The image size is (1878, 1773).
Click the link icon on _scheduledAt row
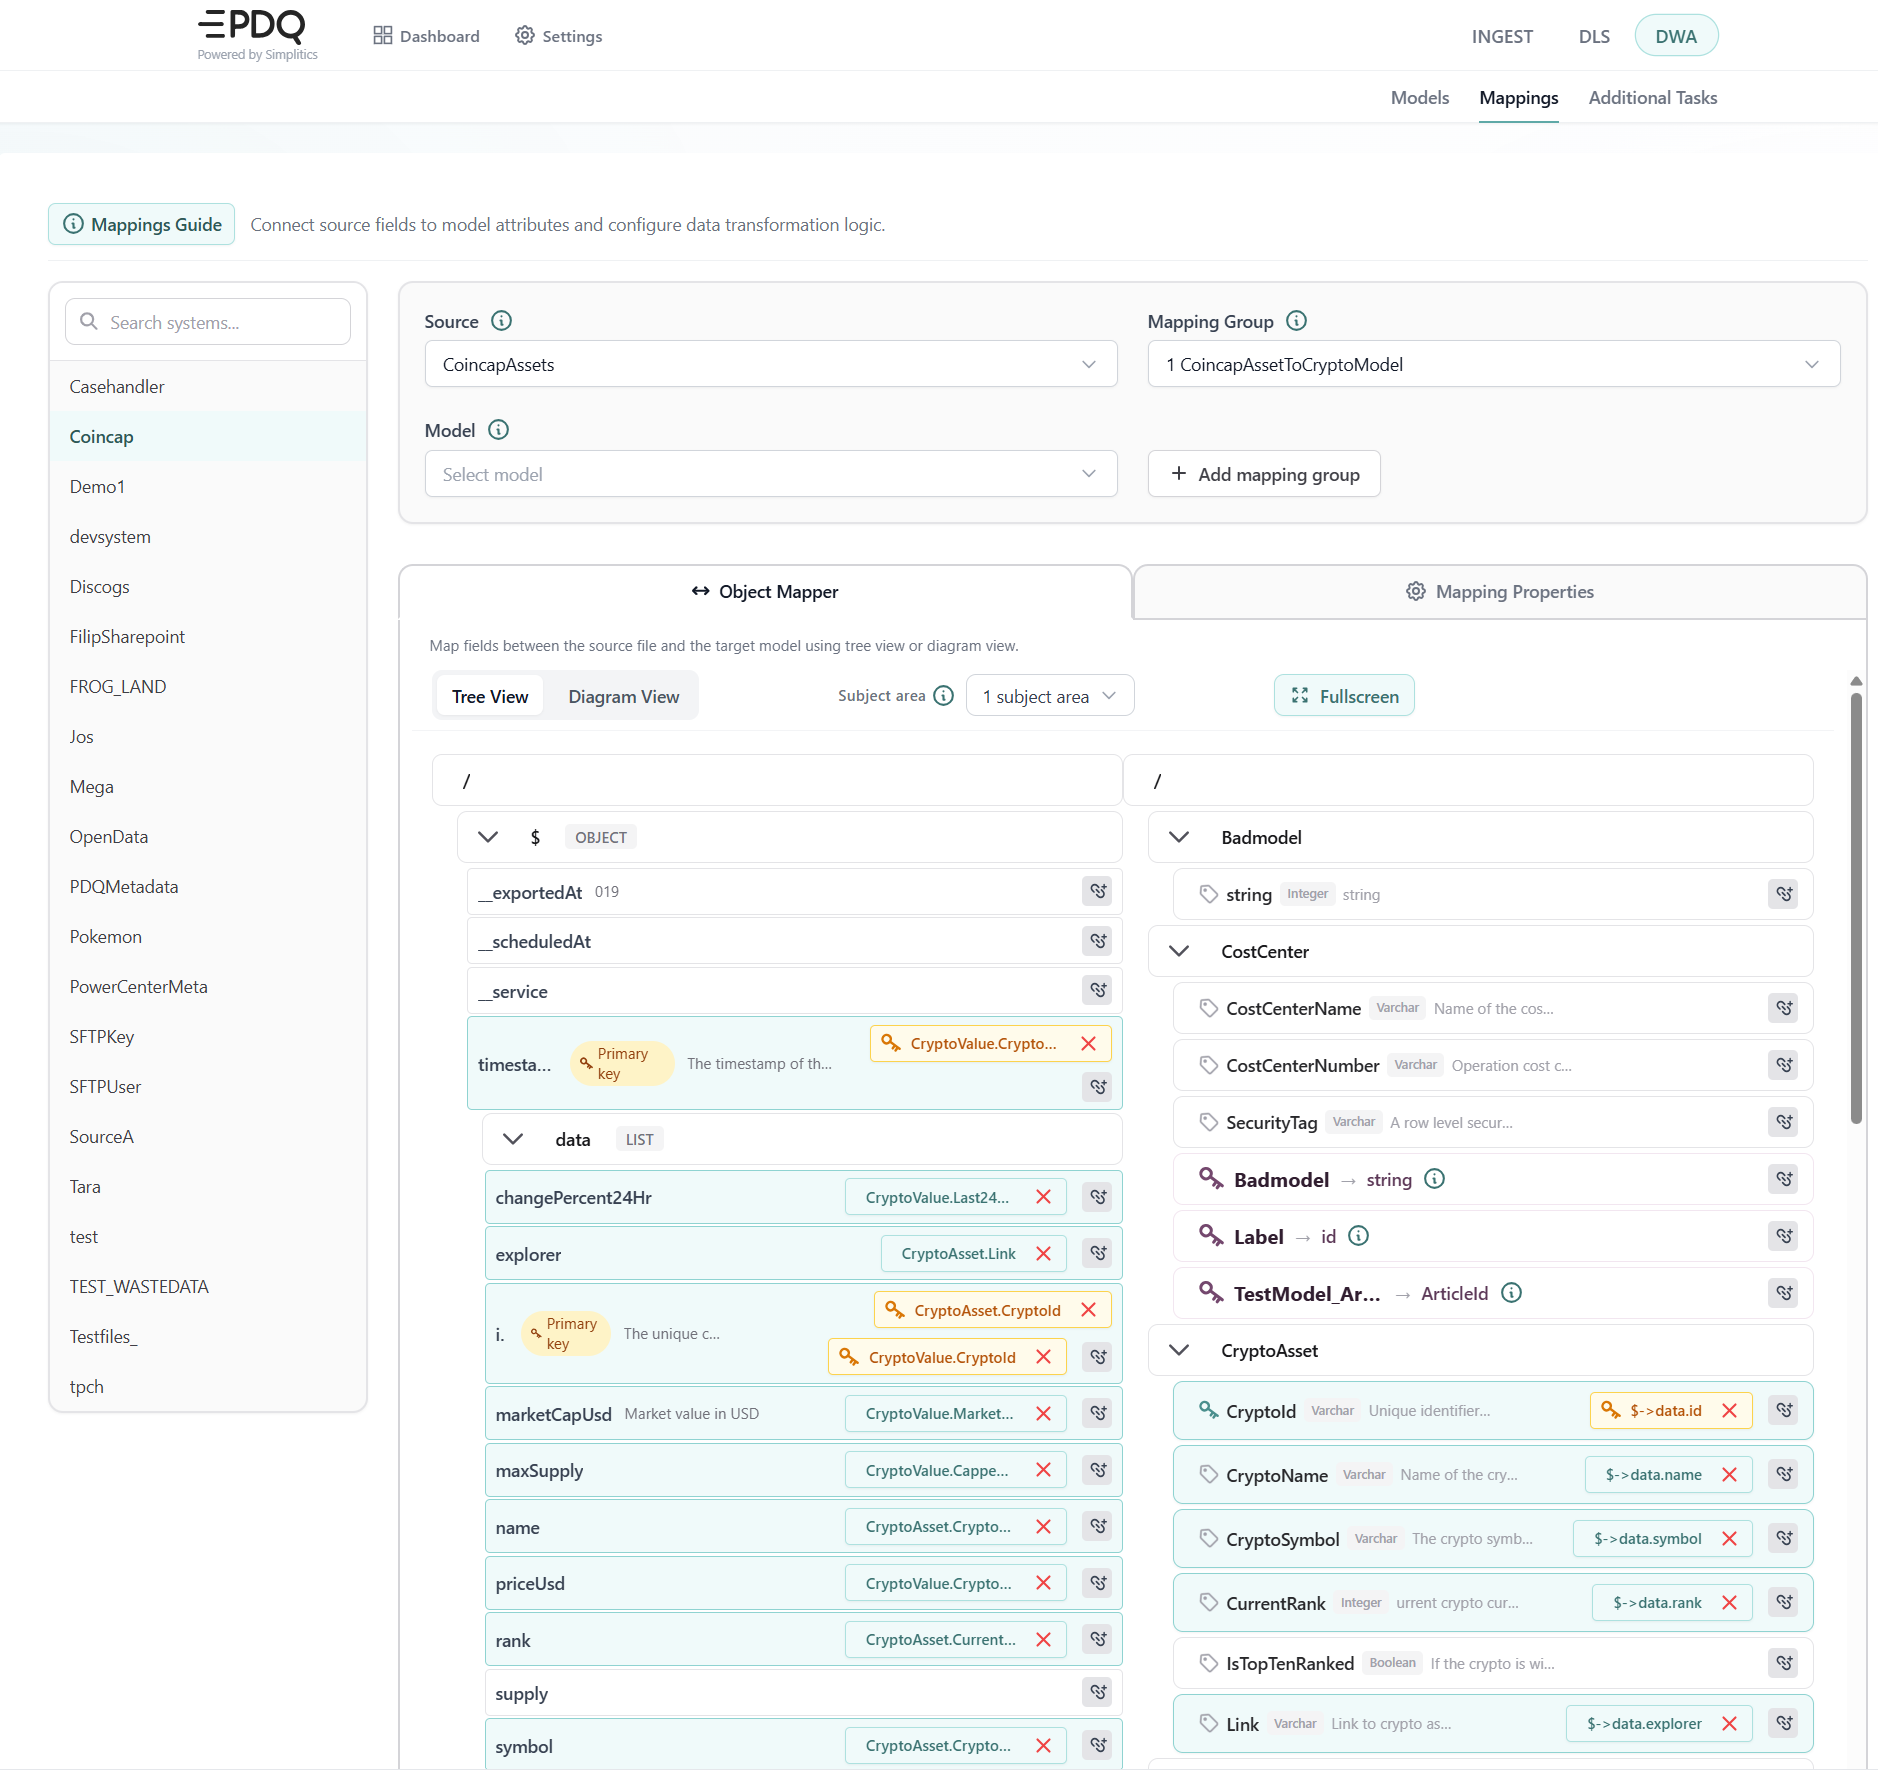coord(1098,941)
